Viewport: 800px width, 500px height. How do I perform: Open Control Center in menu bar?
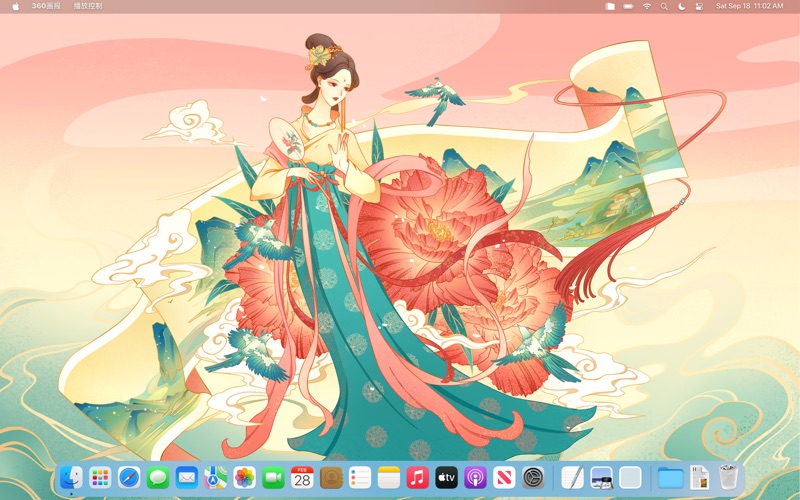[699, 6]
